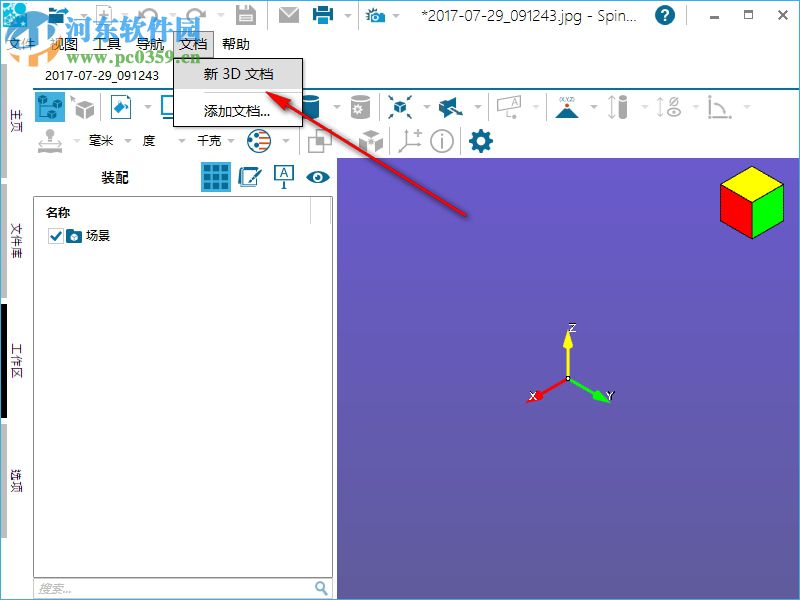Toggle the eye visibility icon in the assembly panel
Viewport: 800px width, 600px height.
[318, 176]
